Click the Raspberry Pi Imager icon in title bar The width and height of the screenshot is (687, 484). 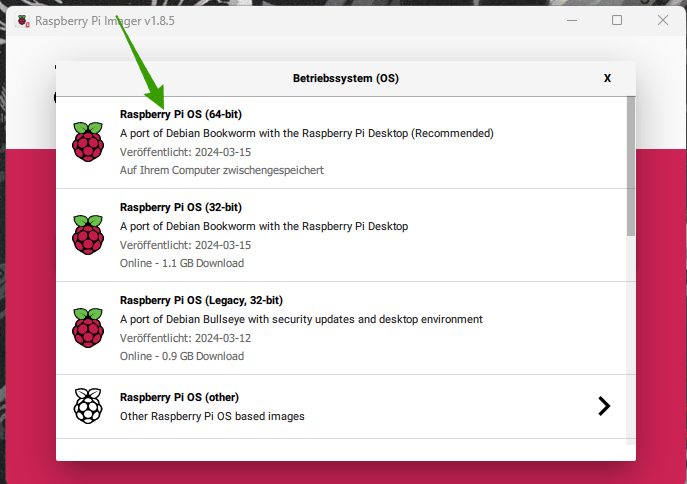click(x=23, y=21)
